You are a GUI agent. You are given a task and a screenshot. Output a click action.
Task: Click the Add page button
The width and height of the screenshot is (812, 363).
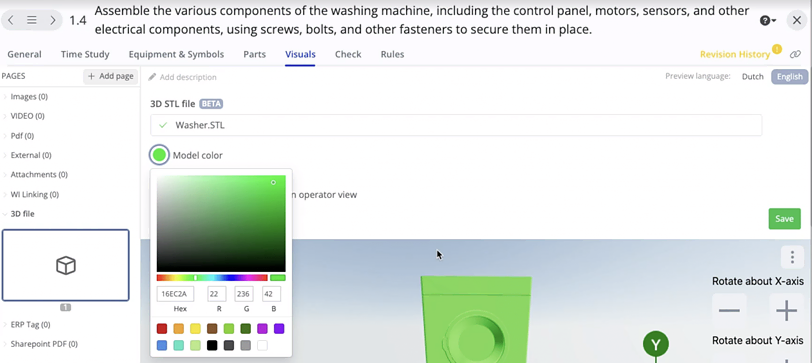click(110, 76)
